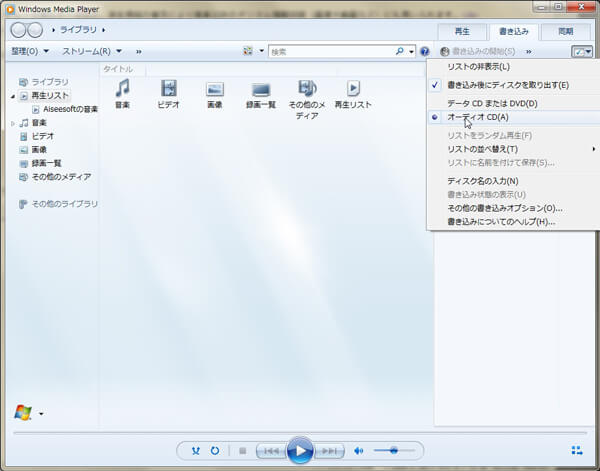Stop playback with the square button
600x471 pixels.
pos(243,451)
